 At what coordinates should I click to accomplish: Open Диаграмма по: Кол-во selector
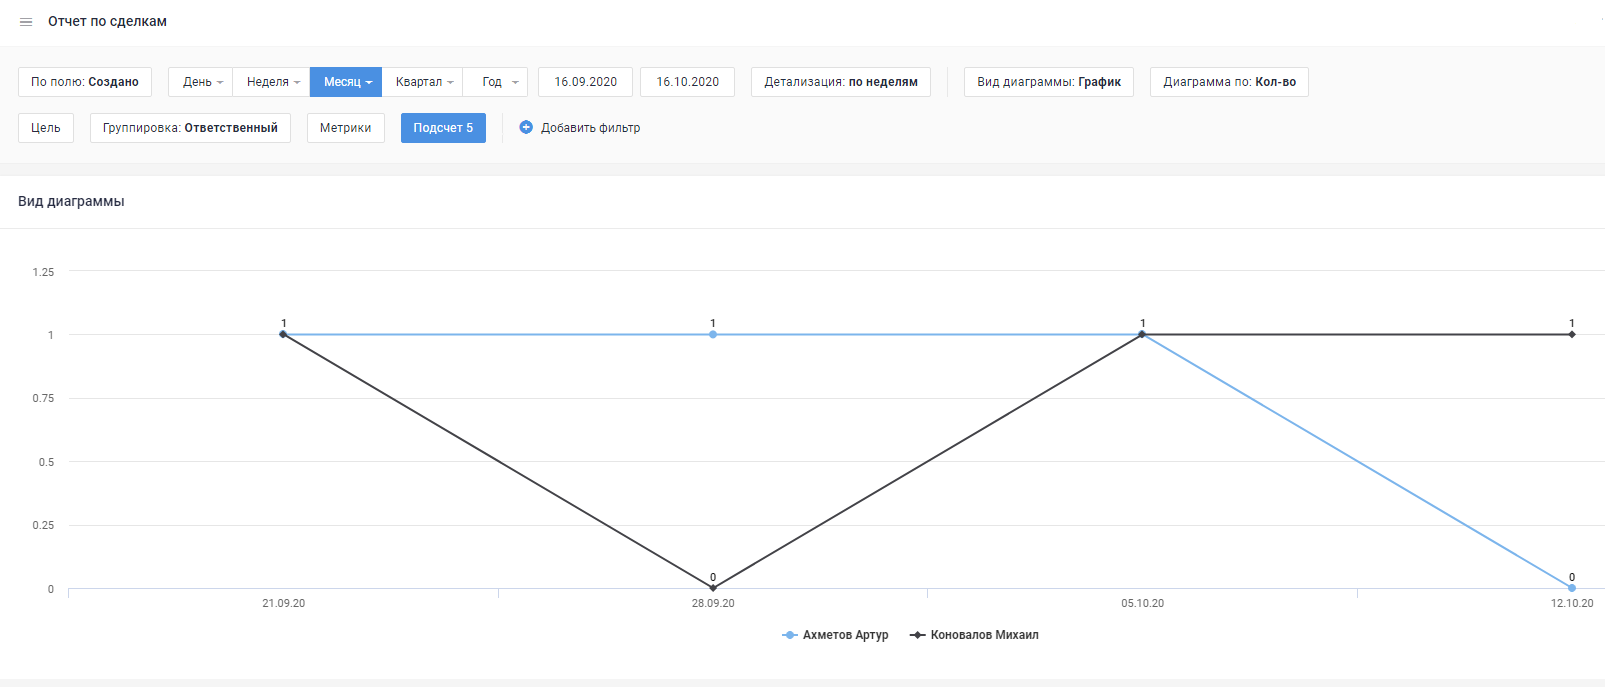[x=1228, y=82]
